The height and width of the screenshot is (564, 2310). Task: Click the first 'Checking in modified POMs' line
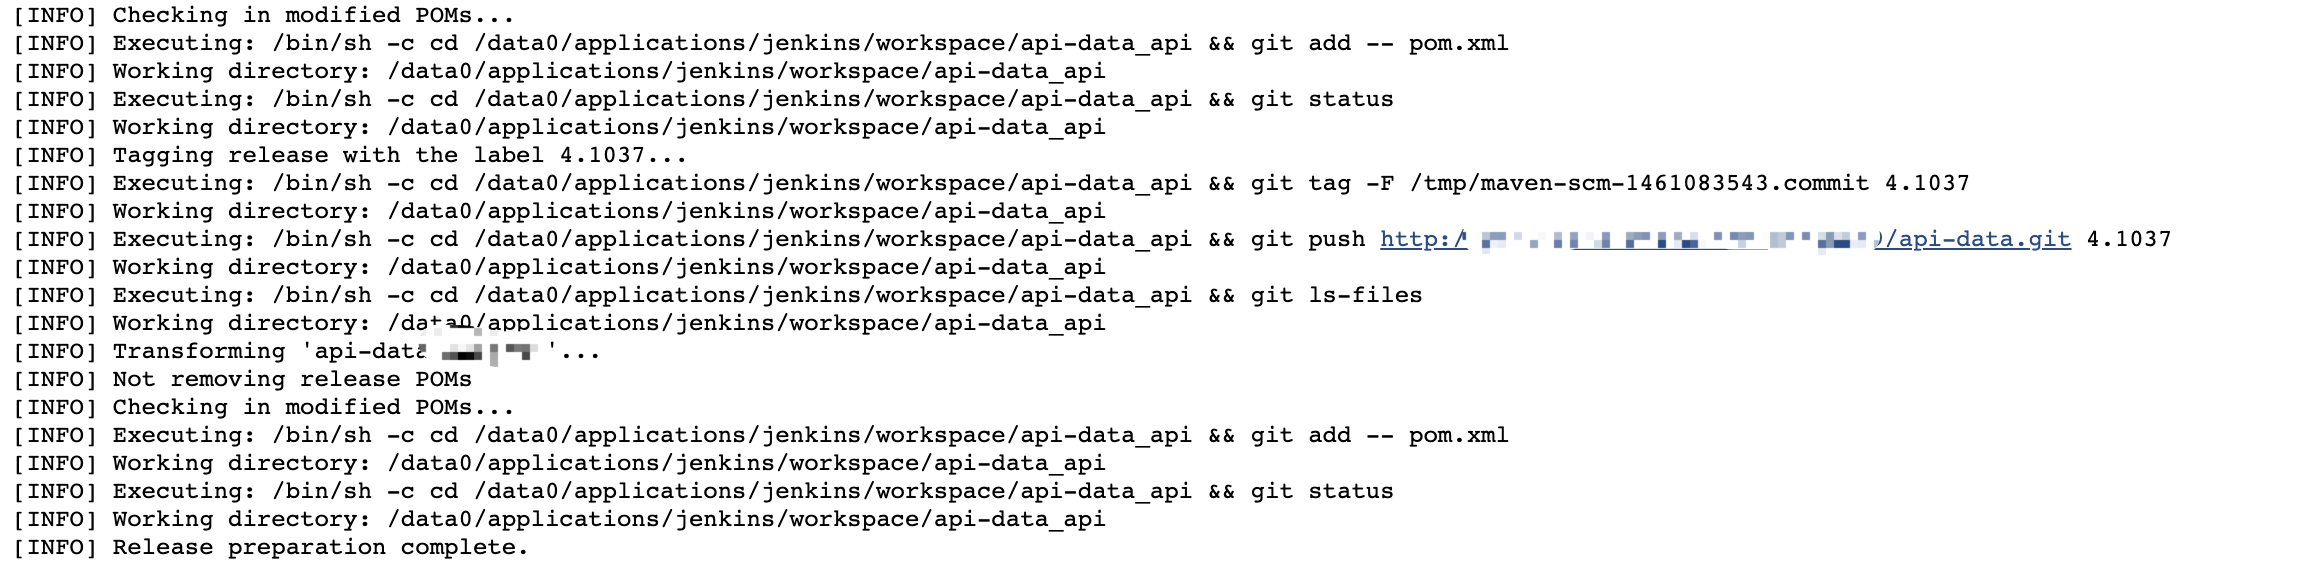[x=313, y=16]
